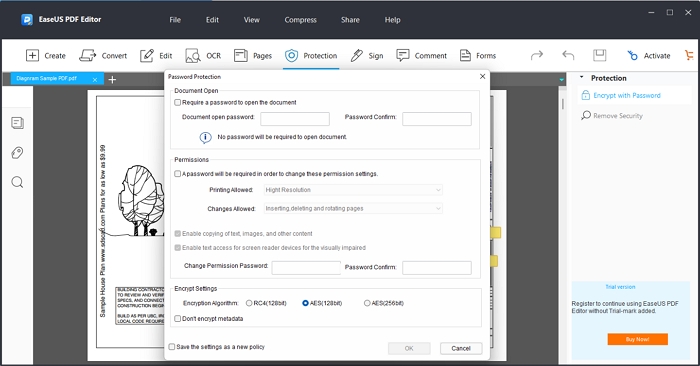
Task: Select AES(128bit) encryption algorithm
Action: click(x=305, y=303)
